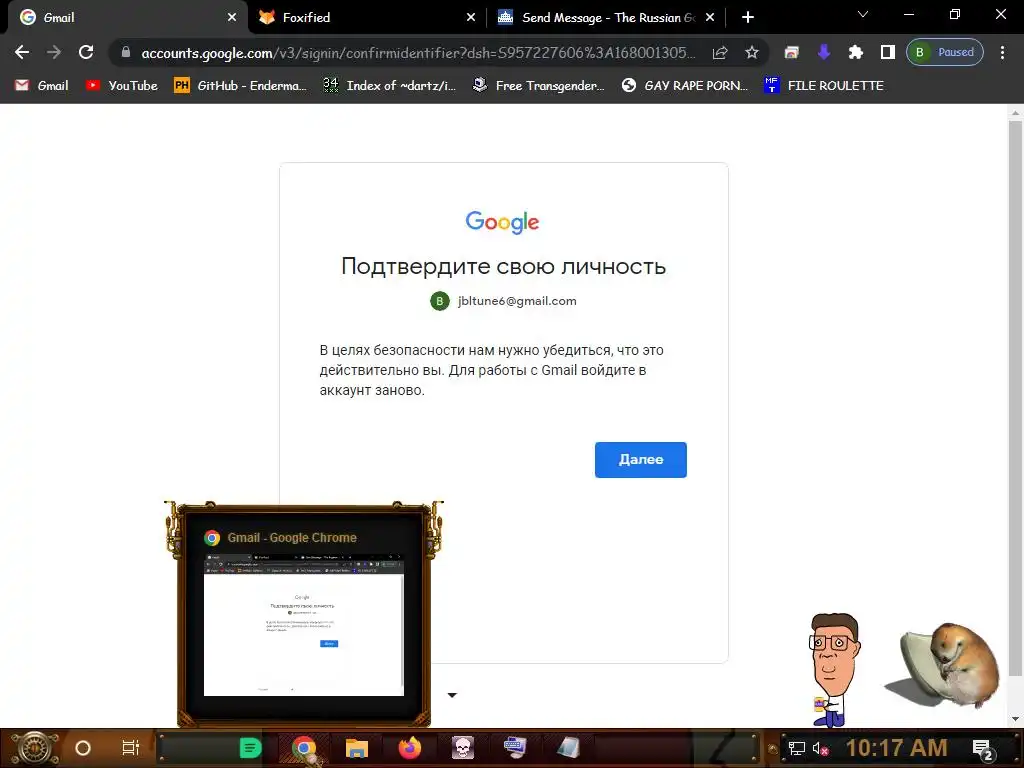This screenshot has height=768, width=1024.
Task: Click the vertical page scrollbar
Action: pyautogui.click(x=1015, y=398)
